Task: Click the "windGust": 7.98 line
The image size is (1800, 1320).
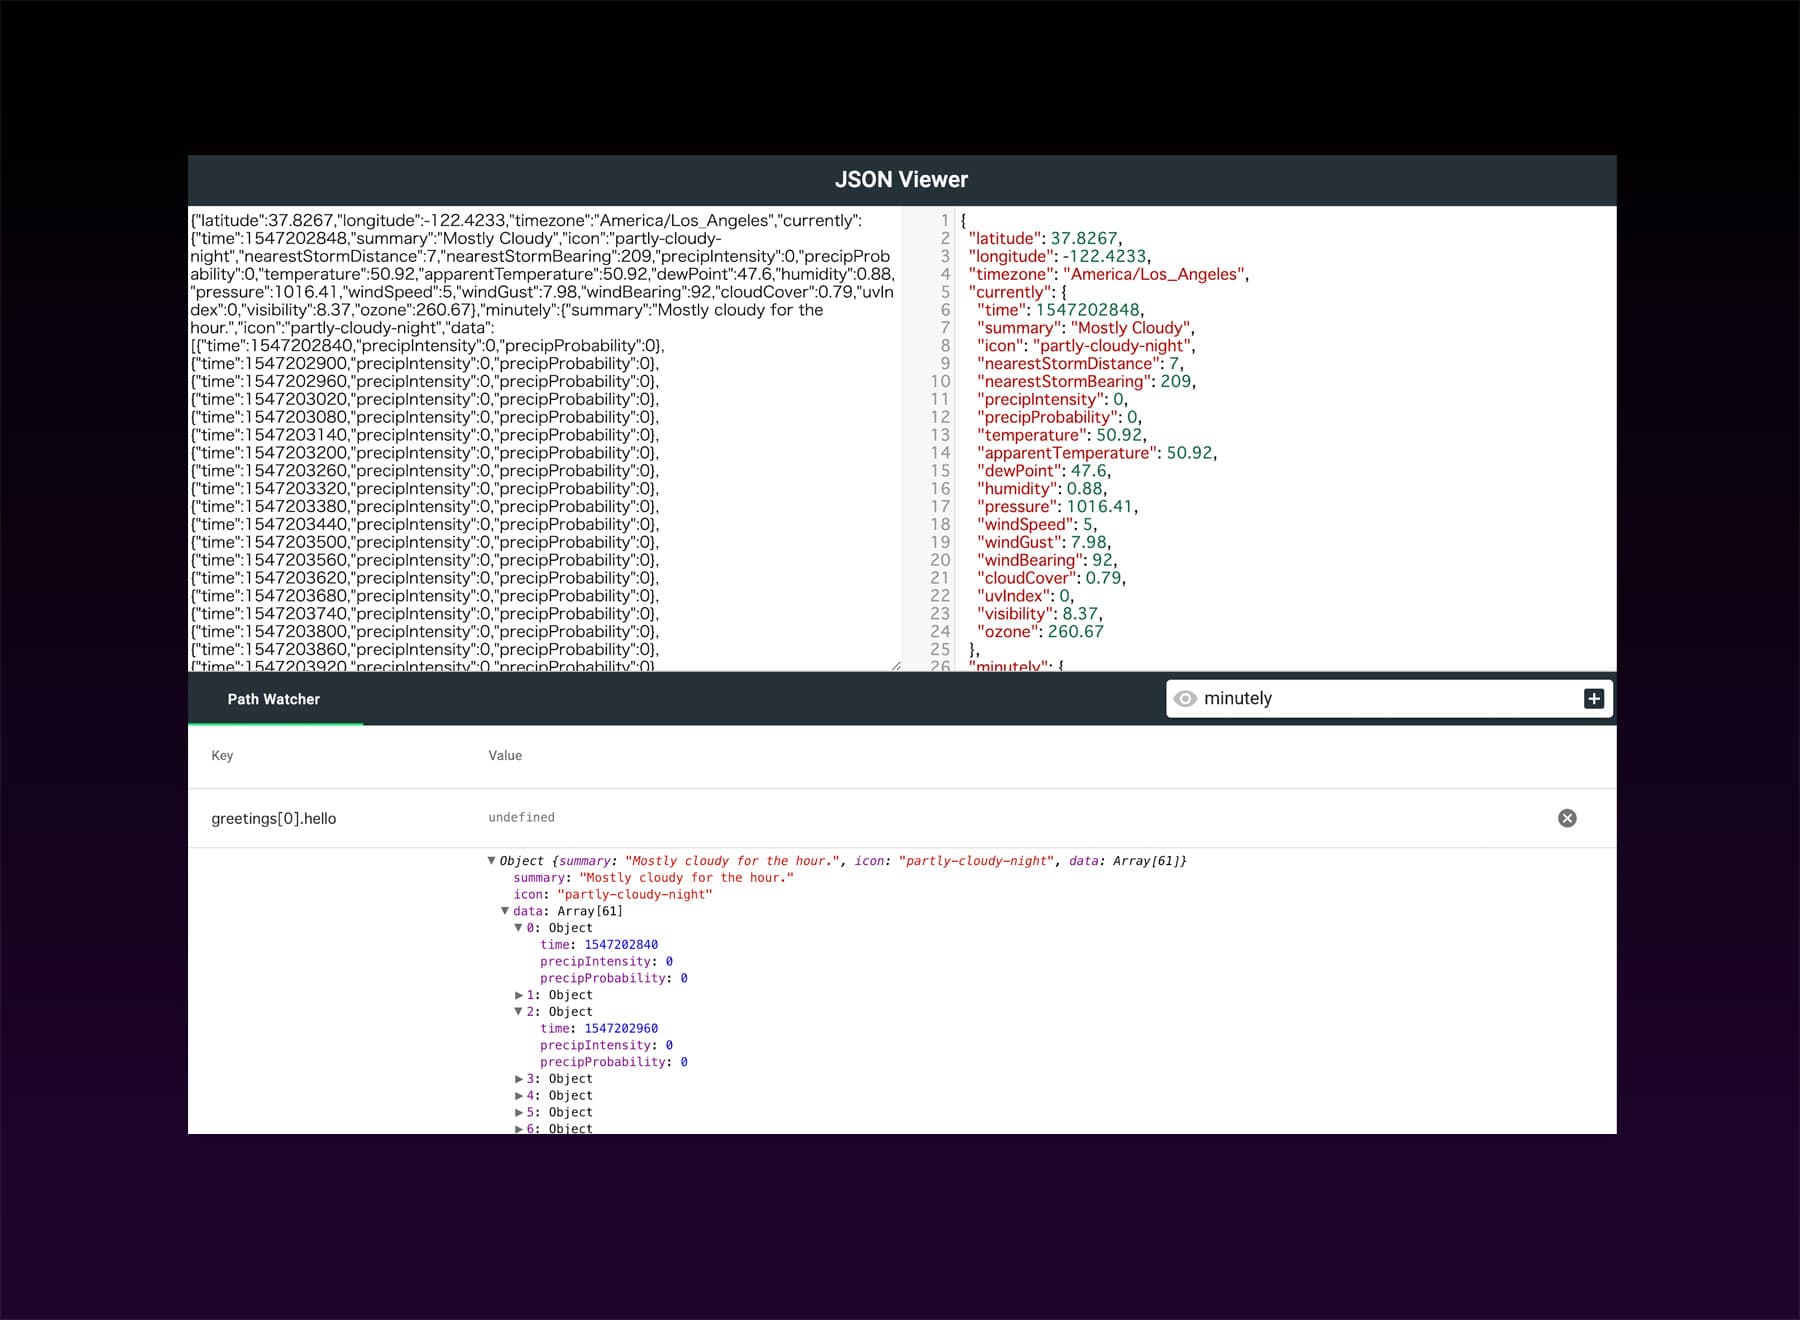Action: (x=1044, y=542)
